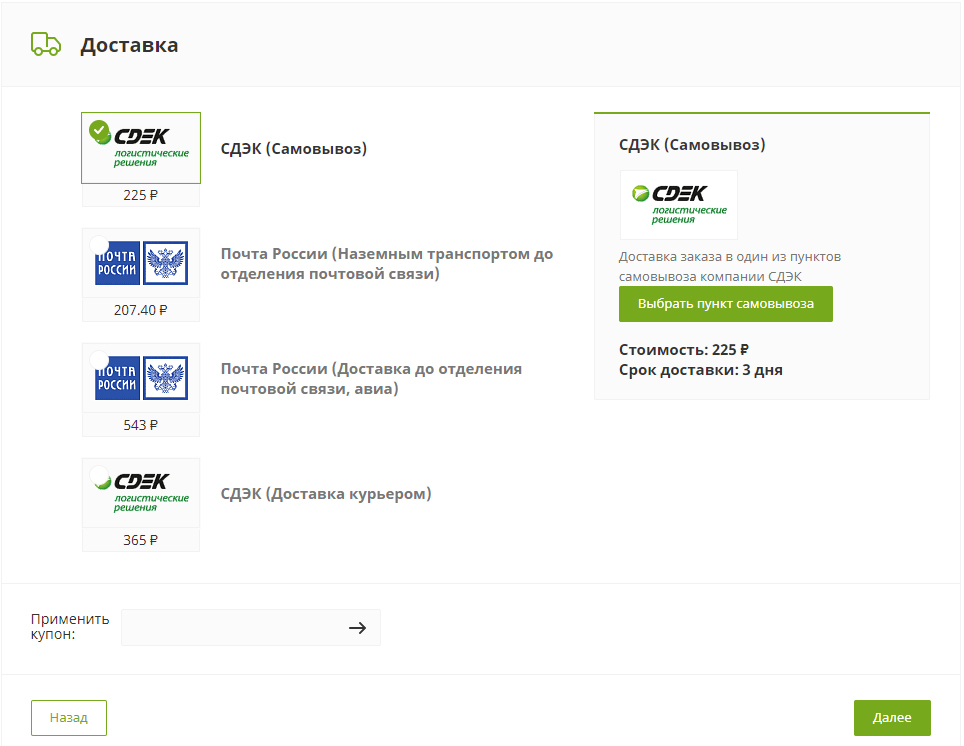
Task: Click the 543 ₽ price label
Action: coord(141,425)
